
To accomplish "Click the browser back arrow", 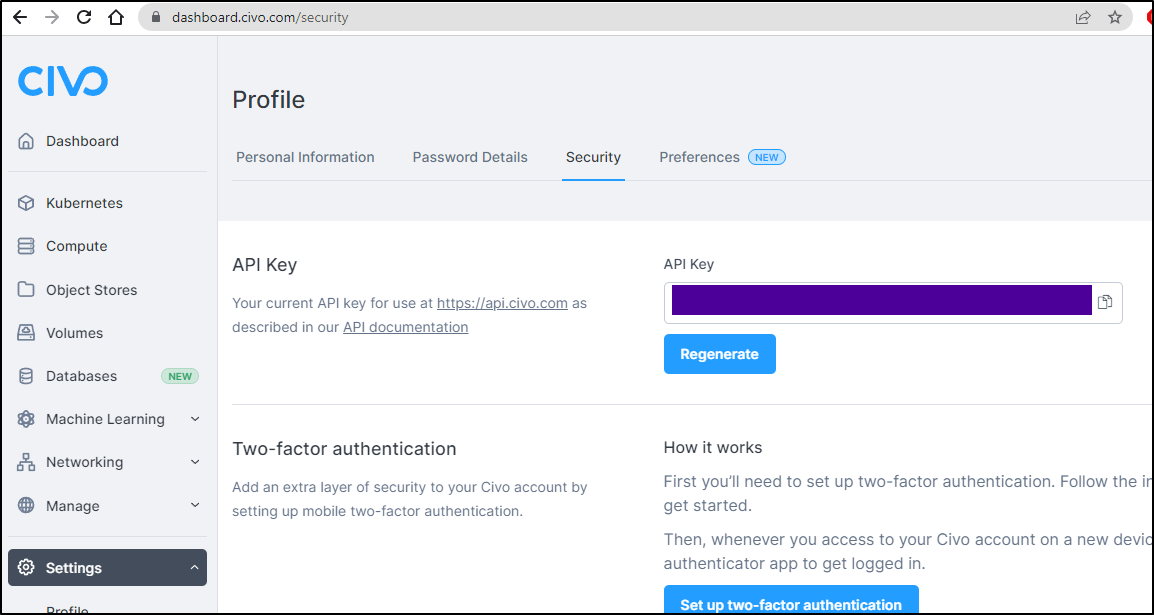I will point(20,18).
